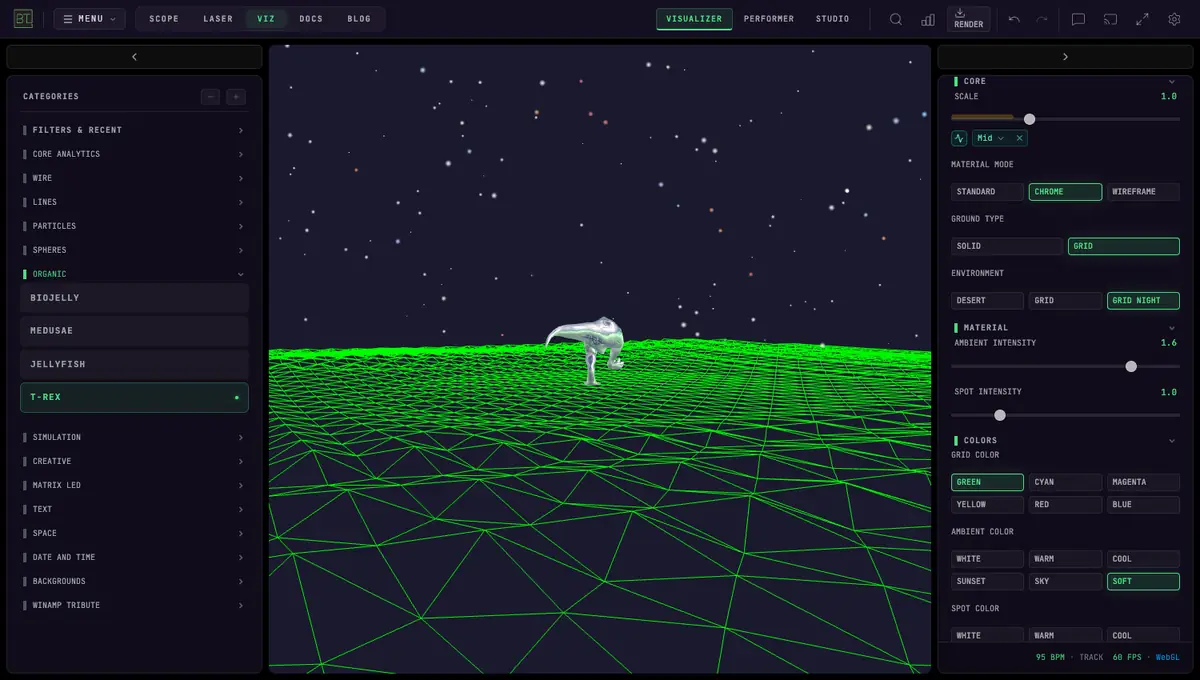Choose Yellow grid color
This screenshot has width=1200, height=680.
coord(987,505)
